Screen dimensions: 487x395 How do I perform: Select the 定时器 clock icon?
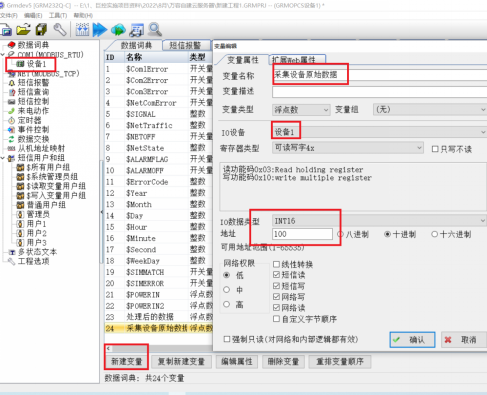12,120
